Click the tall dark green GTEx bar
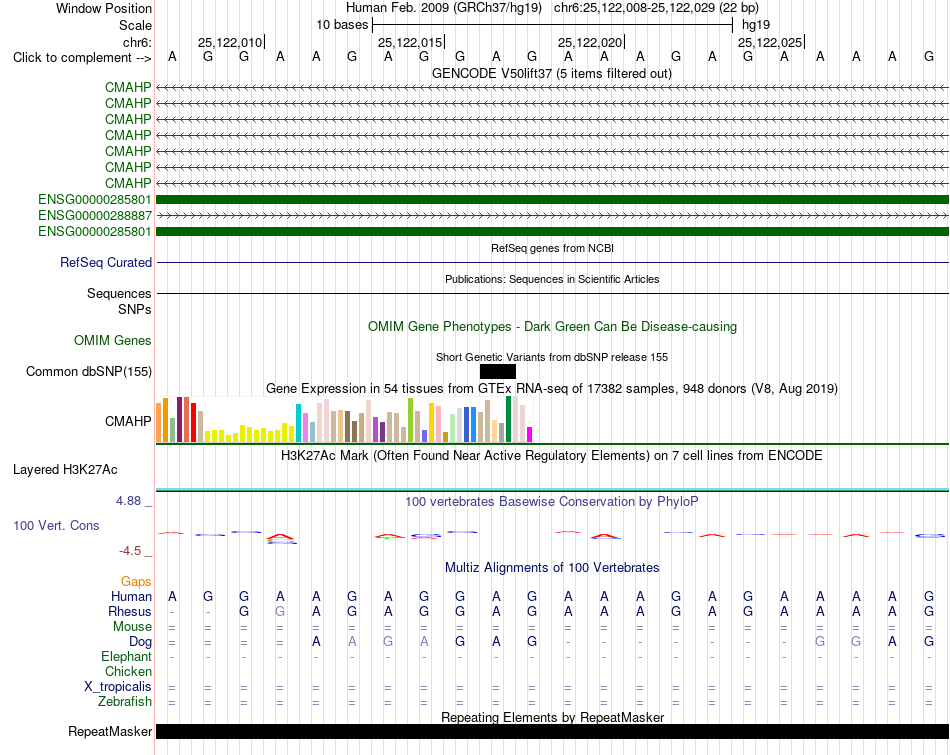The width and height of the screenshot is (950, 755). 508,419
